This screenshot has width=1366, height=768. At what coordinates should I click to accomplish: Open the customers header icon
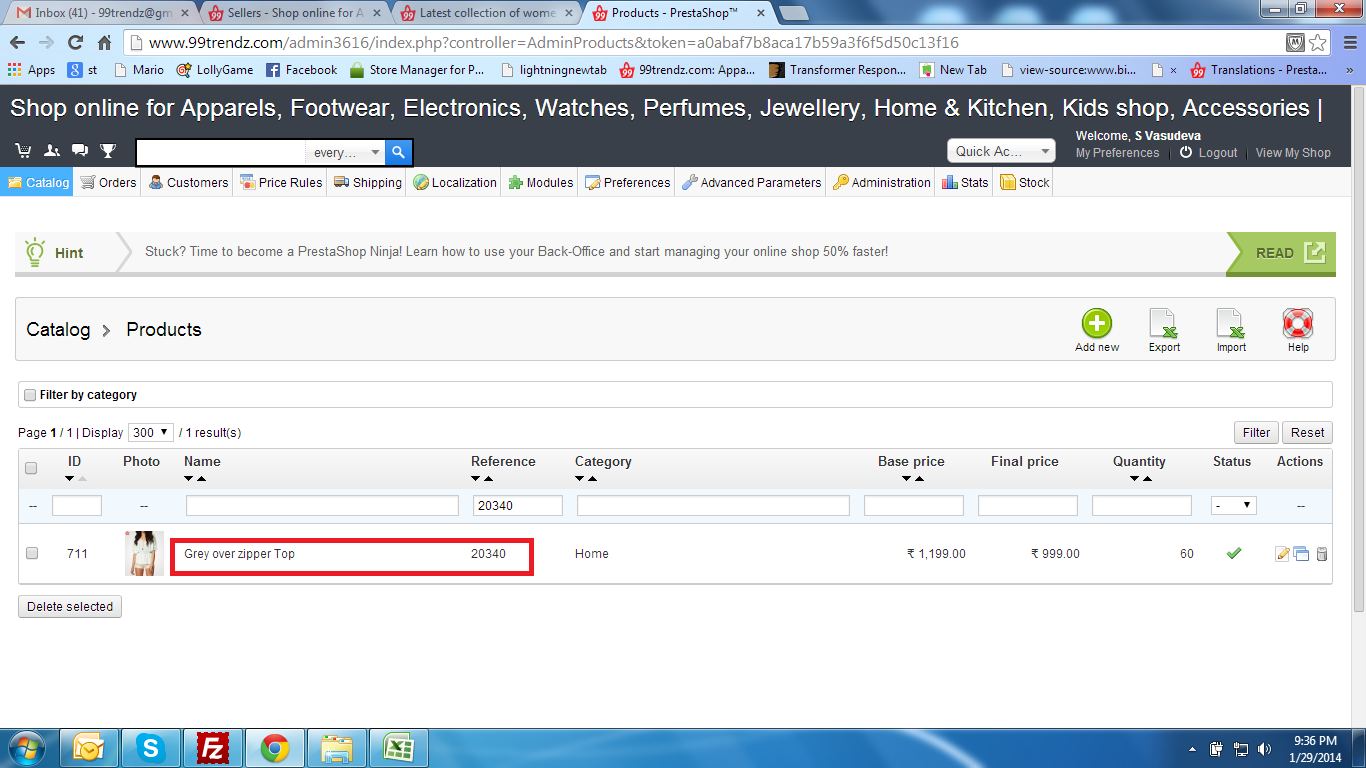pos(51,151)
